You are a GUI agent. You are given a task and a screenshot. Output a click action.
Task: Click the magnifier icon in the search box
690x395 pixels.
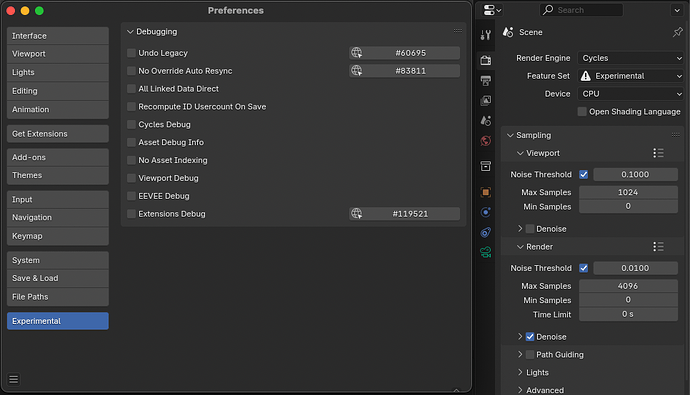(548, 10)
